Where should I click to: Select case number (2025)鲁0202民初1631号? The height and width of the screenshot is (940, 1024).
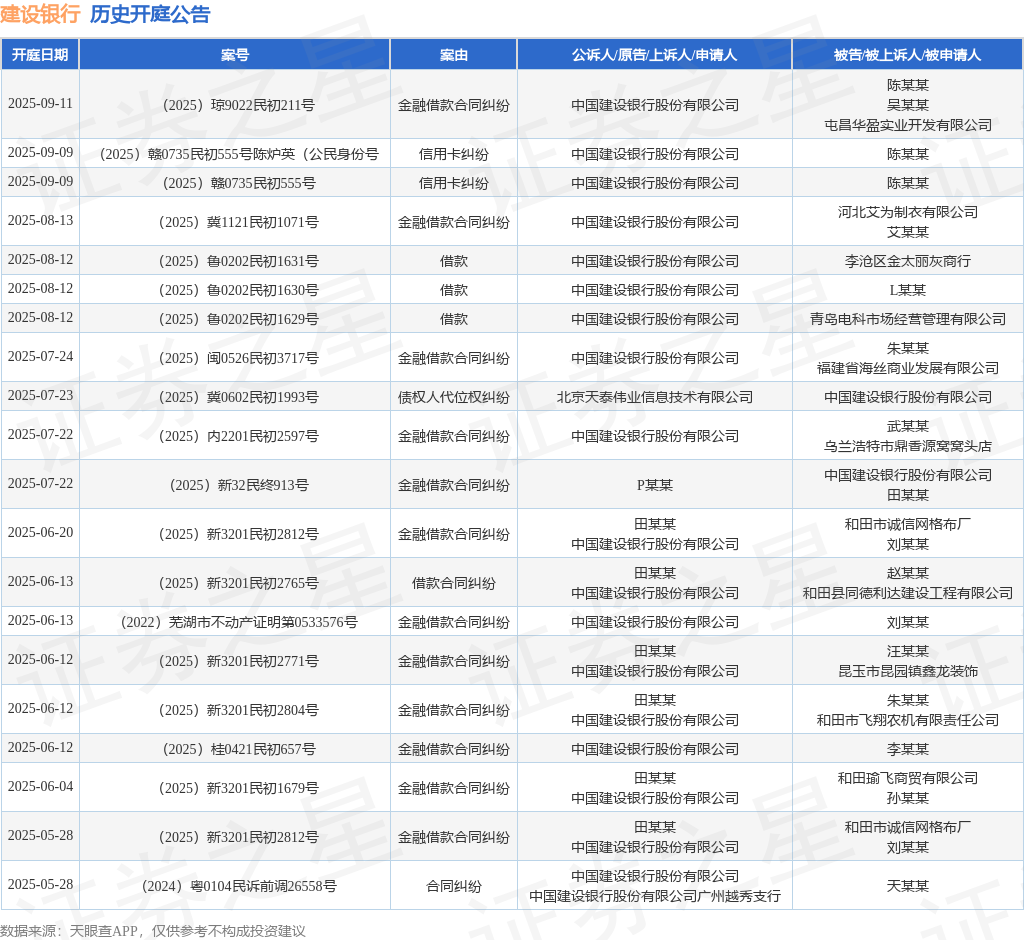[x=238, y=261]
